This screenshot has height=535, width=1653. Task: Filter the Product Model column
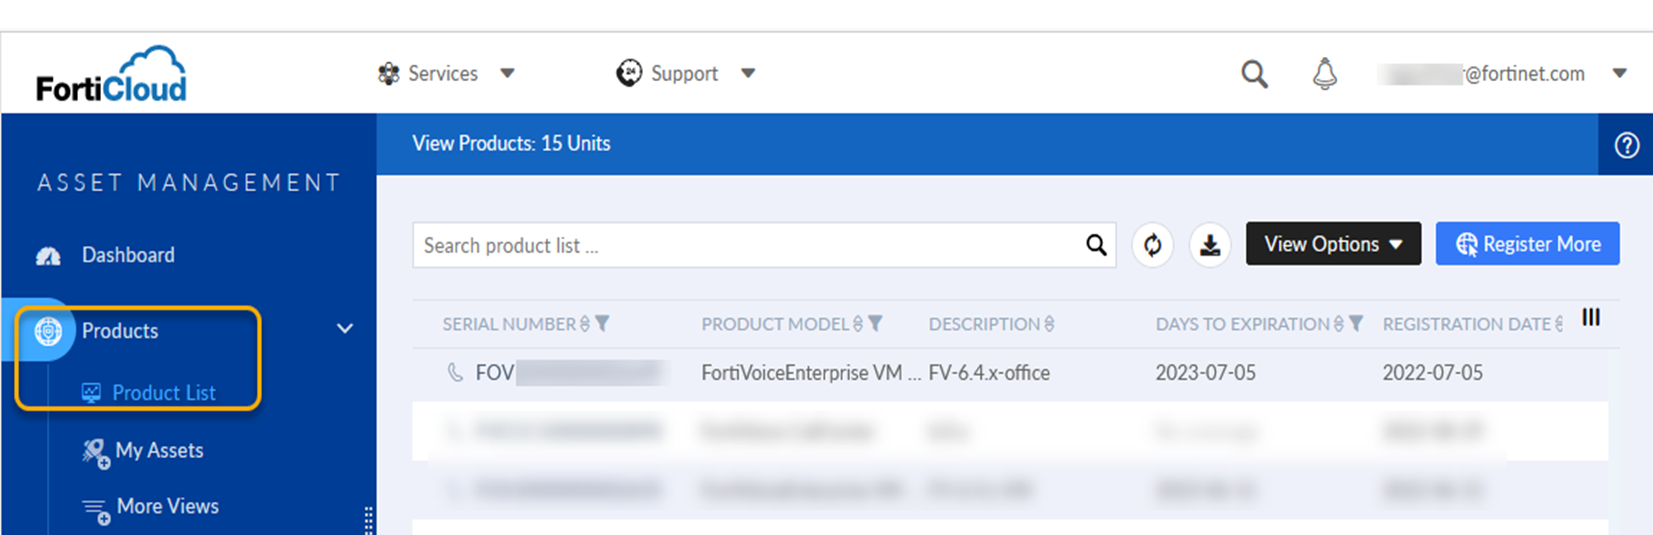876,324
